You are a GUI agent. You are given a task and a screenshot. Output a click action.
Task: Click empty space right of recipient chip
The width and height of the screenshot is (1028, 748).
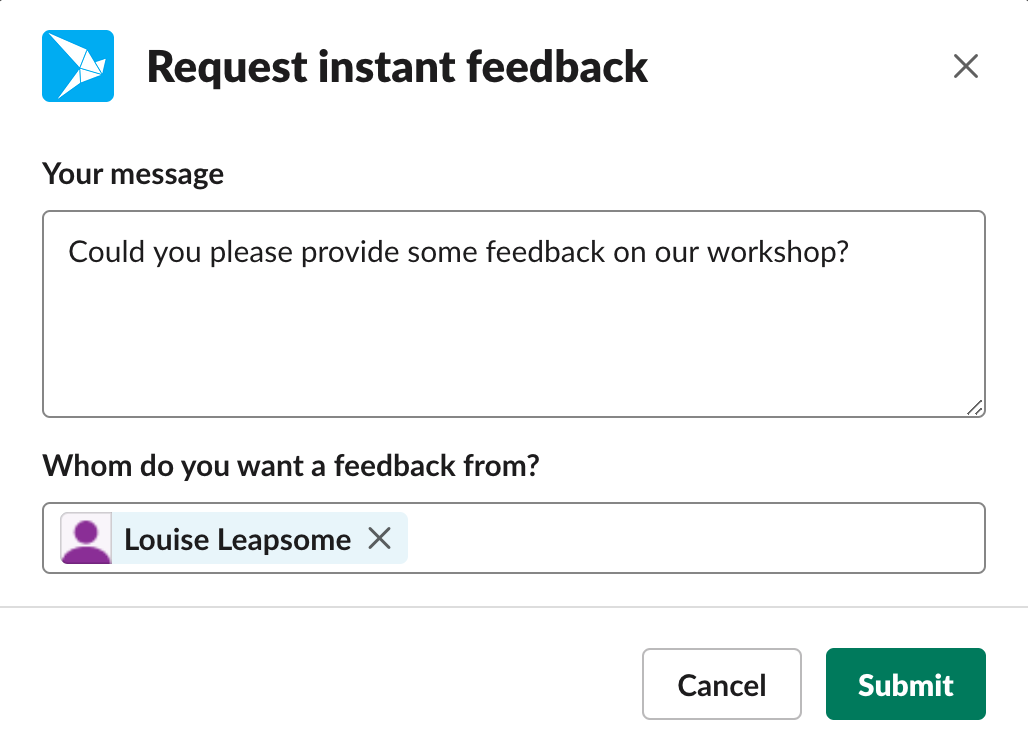[695, 538]
